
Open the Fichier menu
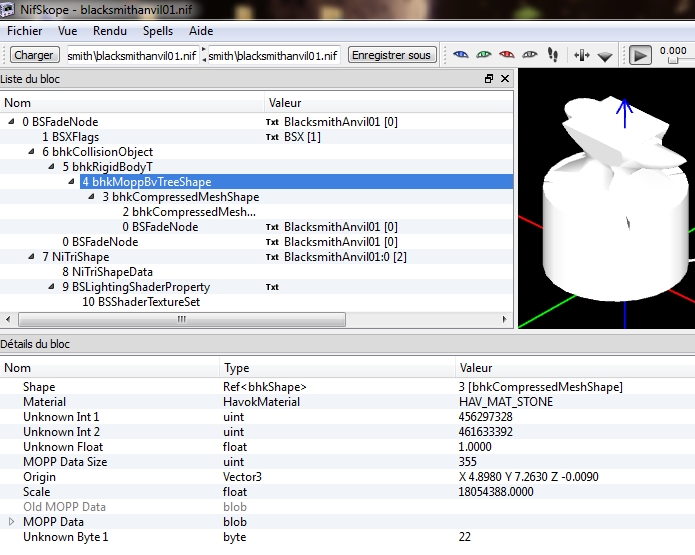24,31
